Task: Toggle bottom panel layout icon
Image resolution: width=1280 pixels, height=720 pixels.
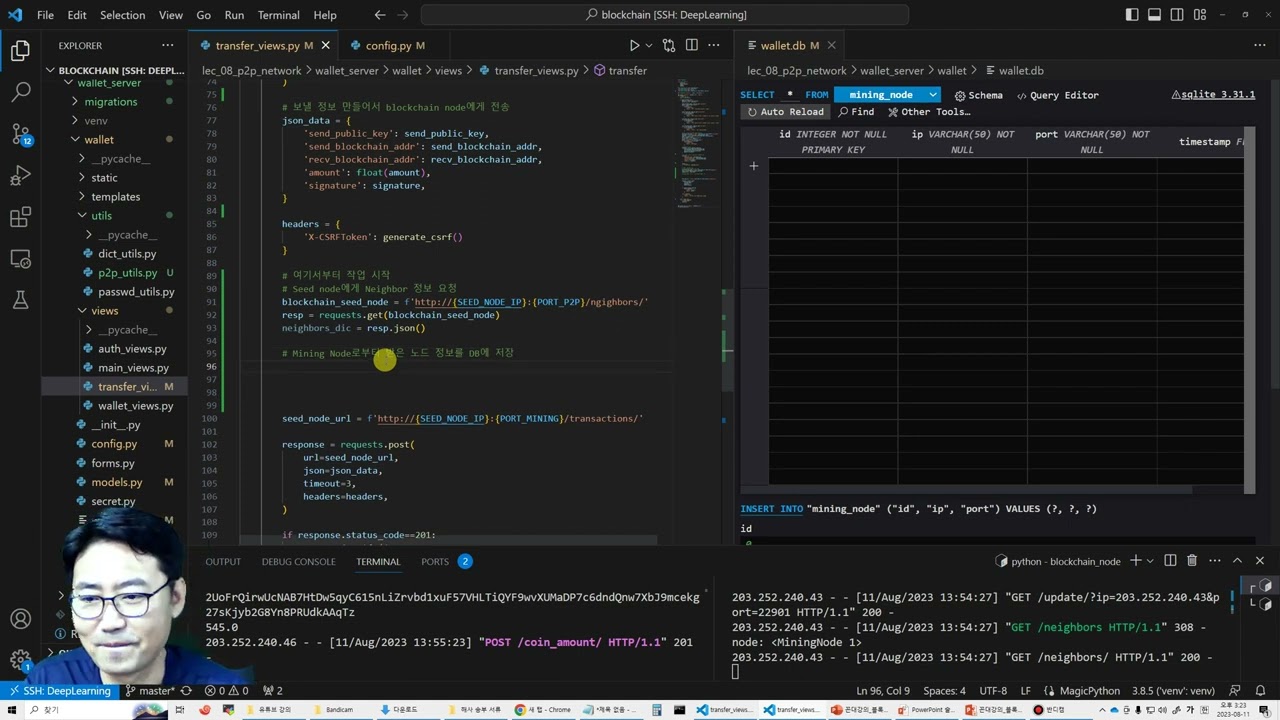Action: tap(1156, 15)
